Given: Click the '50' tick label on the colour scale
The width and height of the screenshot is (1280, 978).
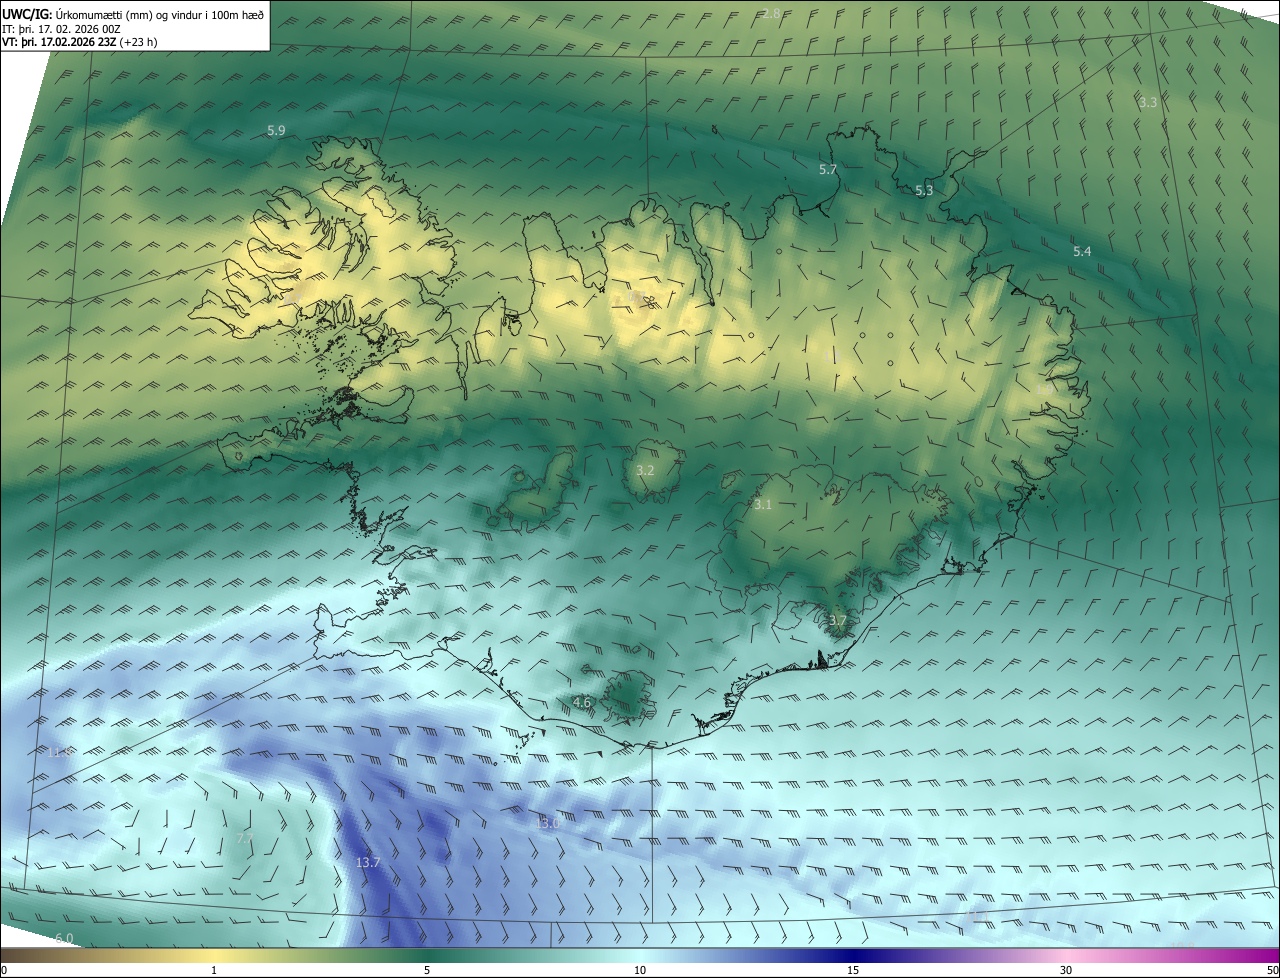Looking at the screenshot, I should [x=1272, y=971].
